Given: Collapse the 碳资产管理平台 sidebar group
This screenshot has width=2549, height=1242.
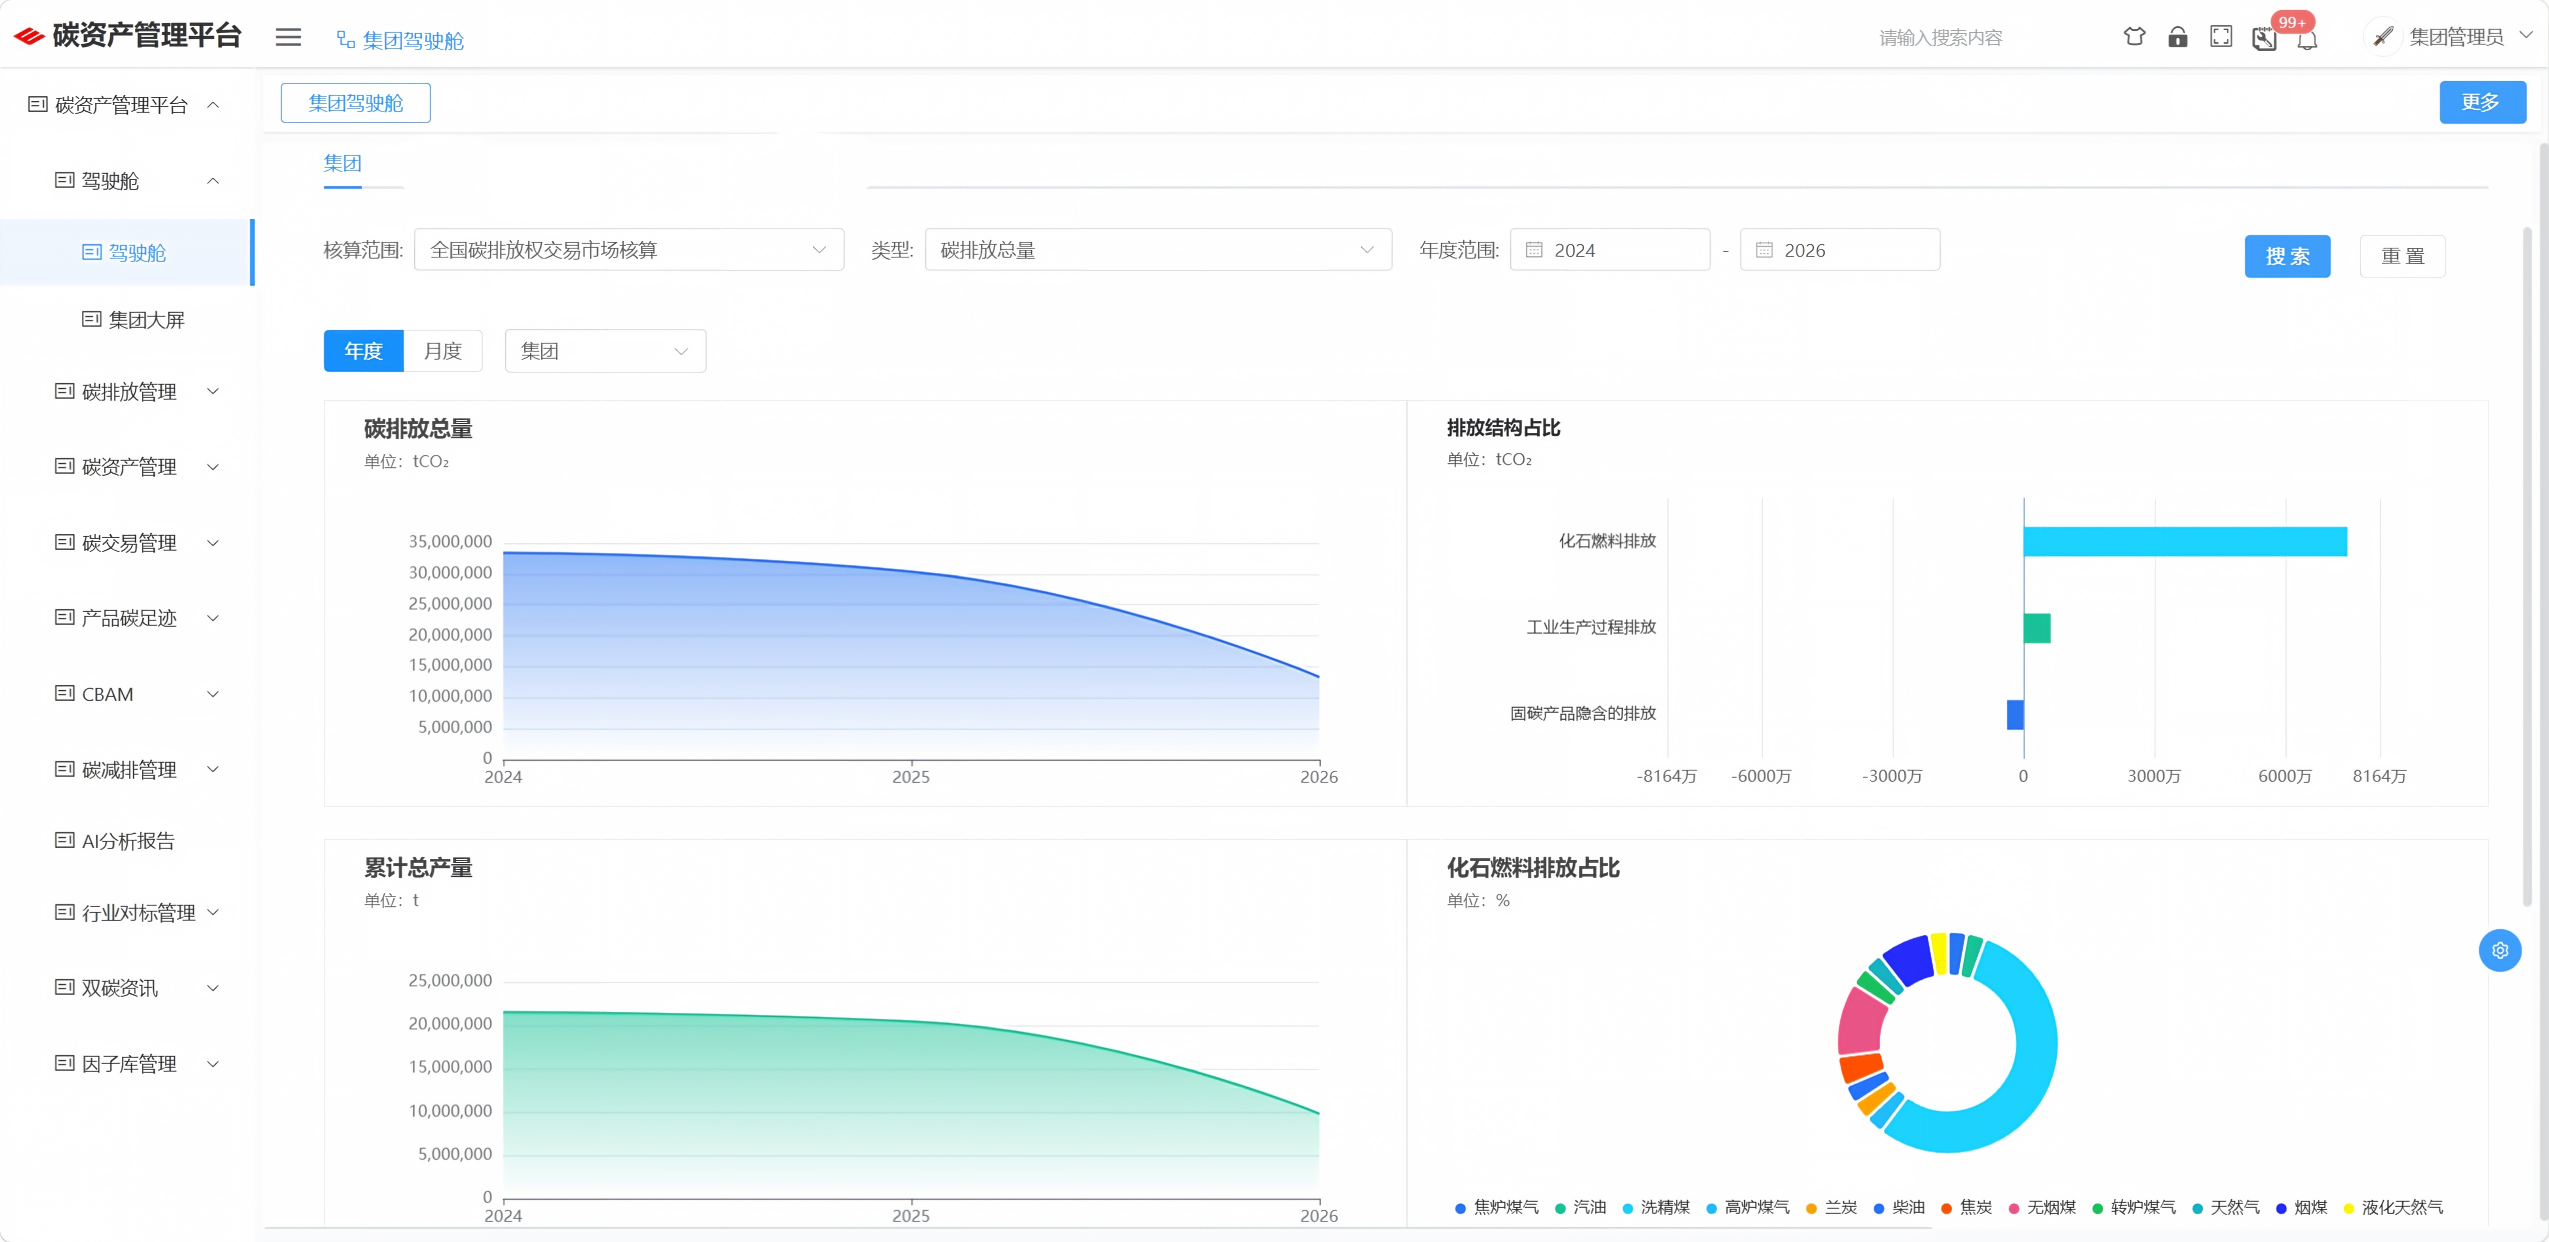Looking at the screenshot, I should click(127, 105).
